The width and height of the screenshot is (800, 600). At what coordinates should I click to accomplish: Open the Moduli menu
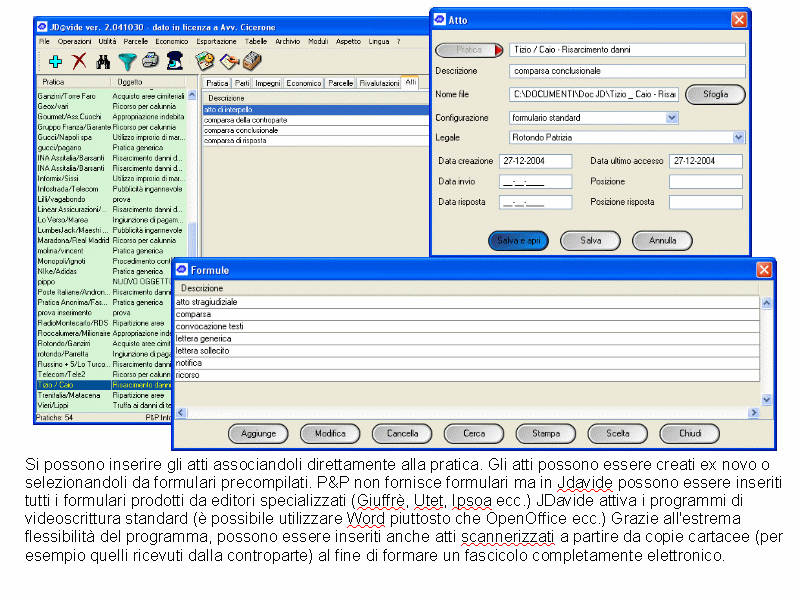pos(318,41)
